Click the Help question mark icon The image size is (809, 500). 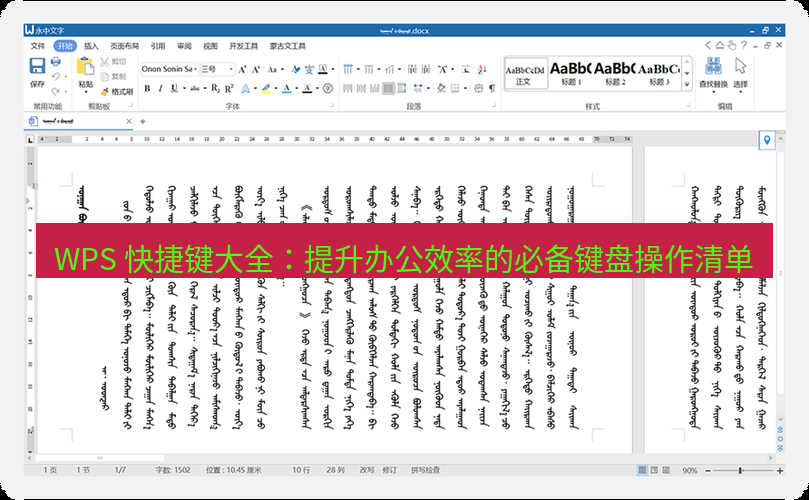pyautogui.click(x=743, y=45)
